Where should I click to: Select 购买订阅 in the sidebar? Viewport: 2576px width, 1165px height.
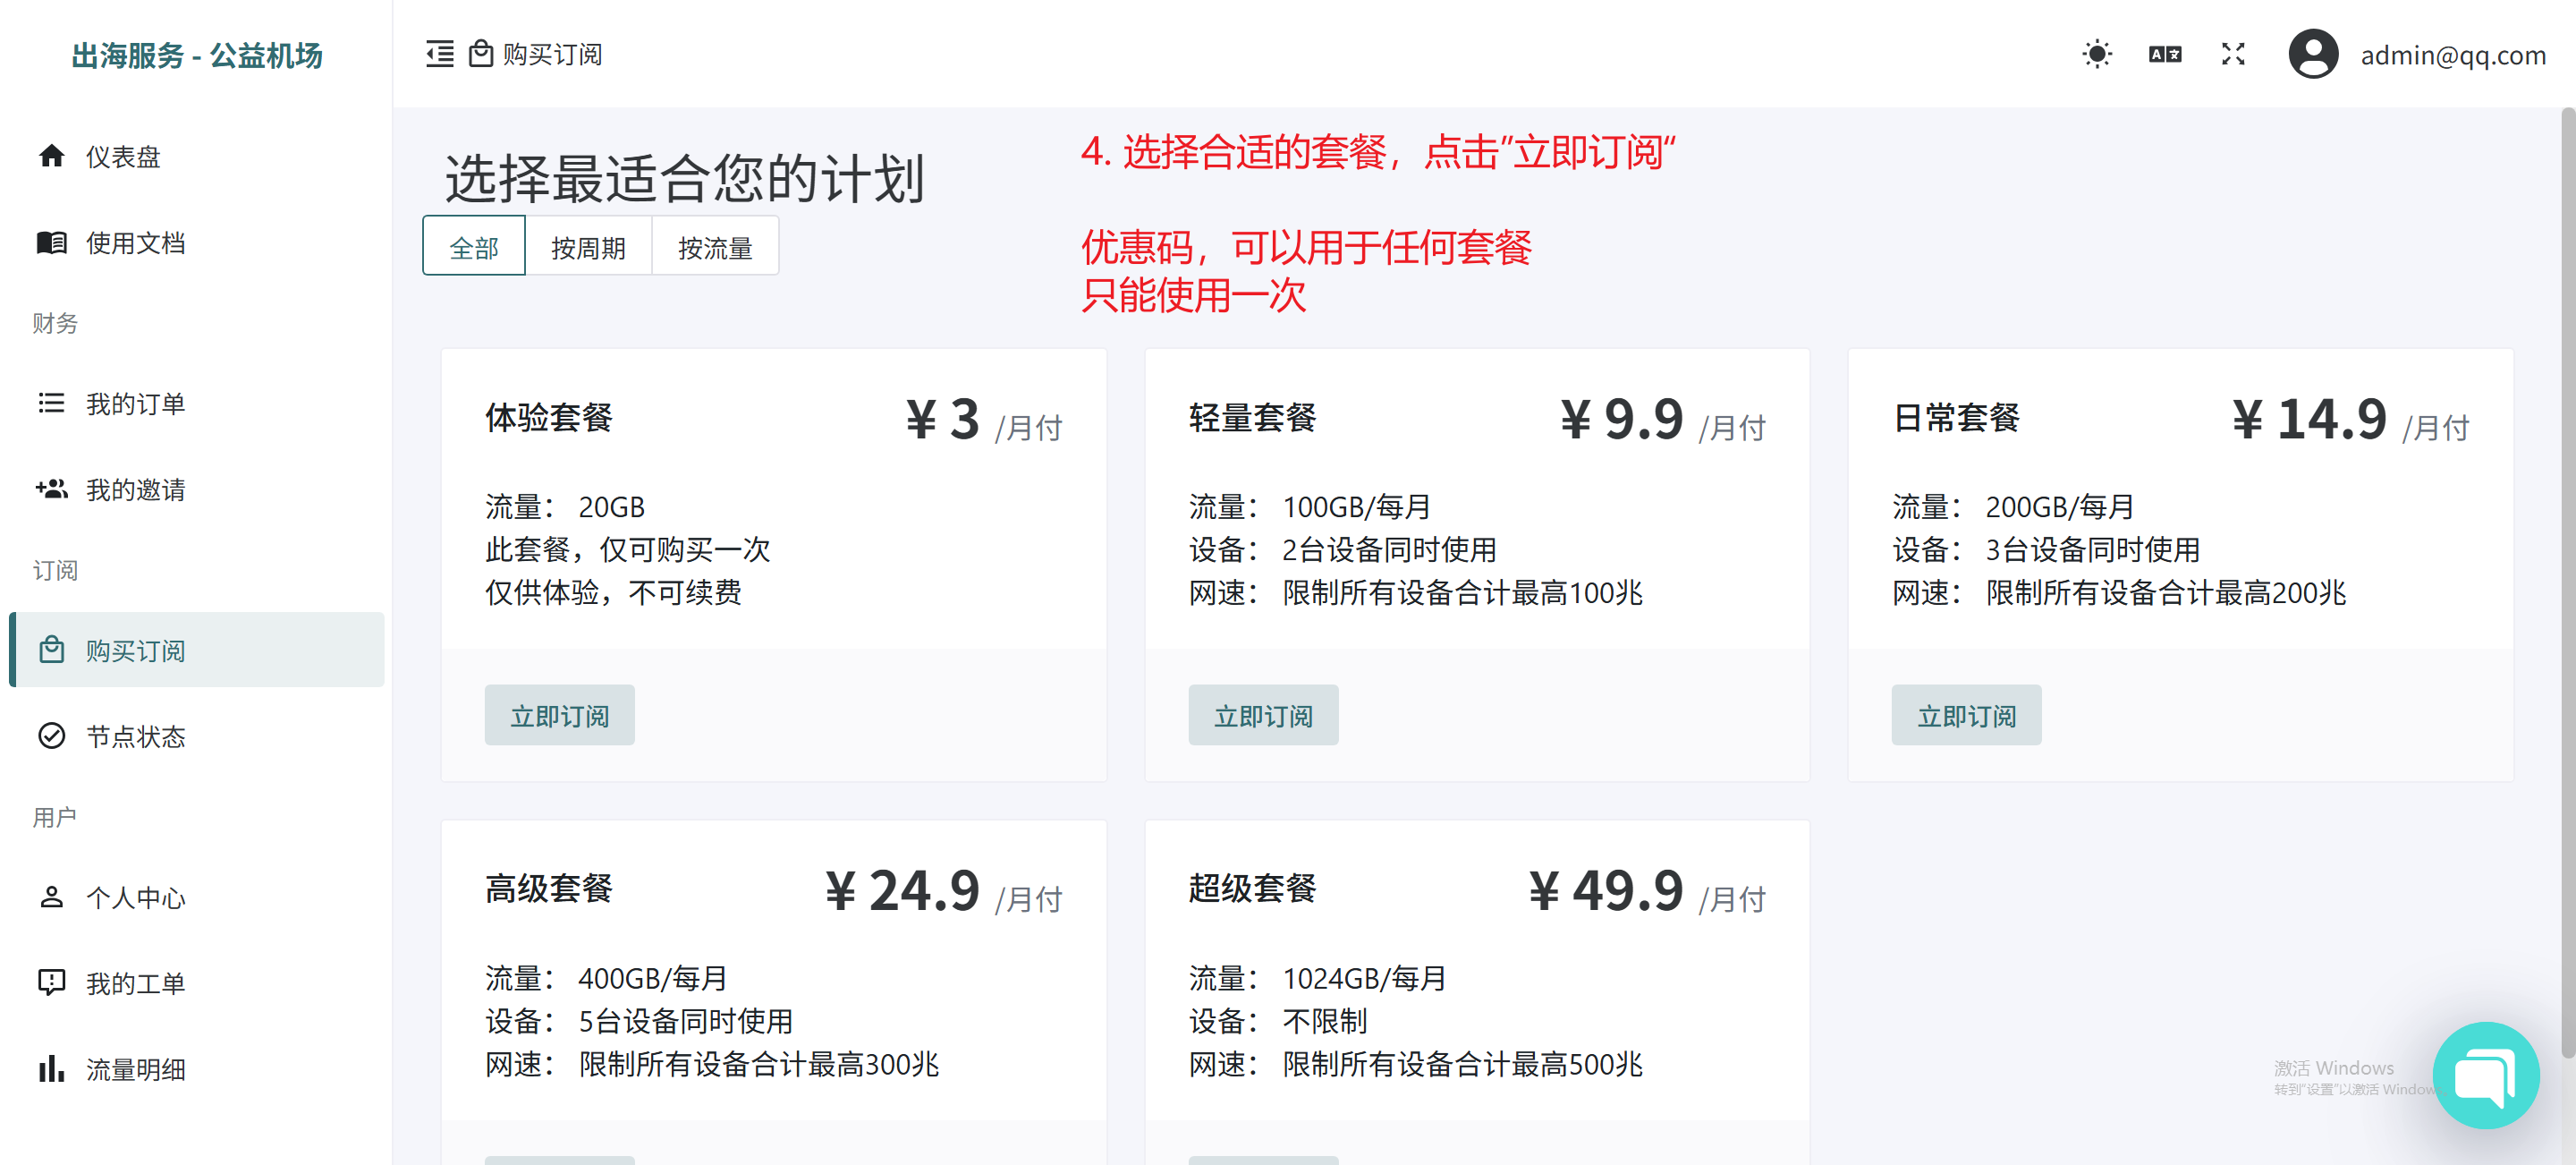(135, 650)
